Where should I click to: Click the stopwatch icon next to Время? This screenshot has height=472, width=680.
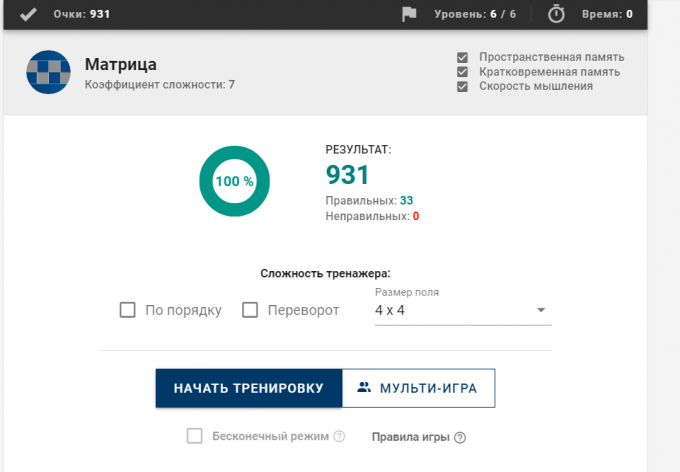coord(557,14)
